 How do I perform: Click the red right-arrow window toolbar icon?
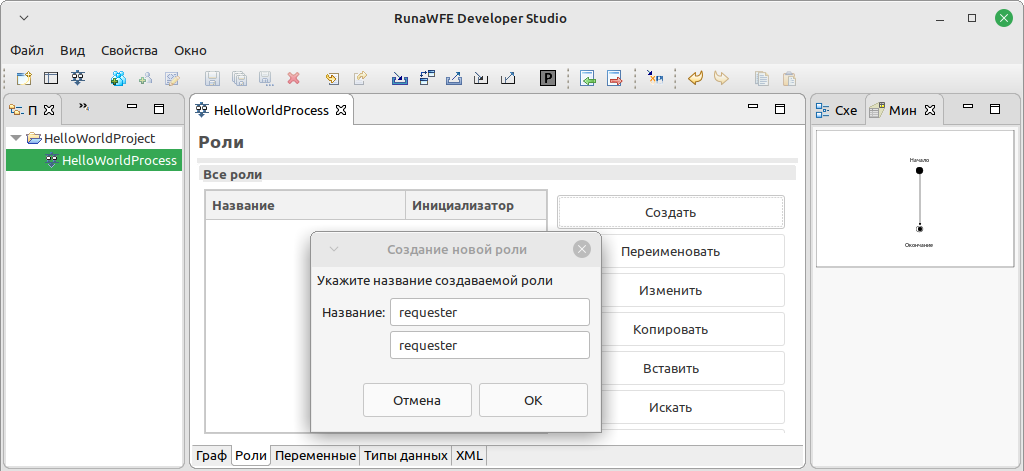pyautogui.click(x=615, y=78)
